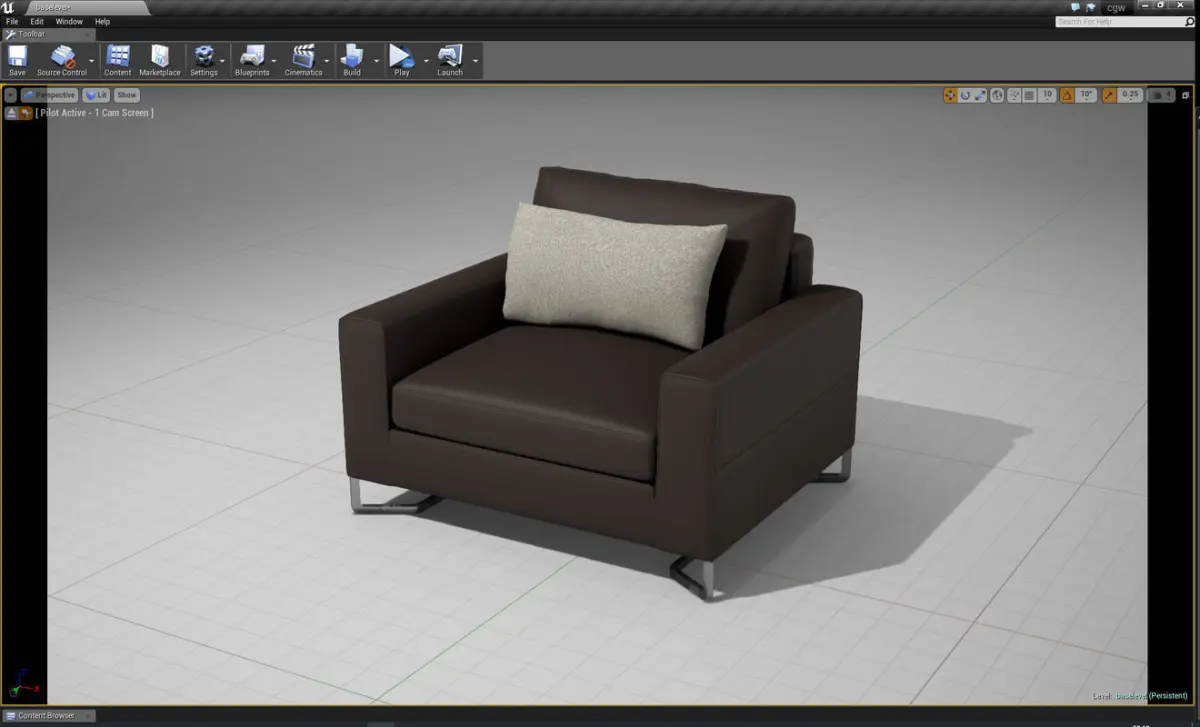The width and height of the screenshot is (1200, 727).
Task: Toggle the world/local coordinate system globe icon
Action: (997, 95)
